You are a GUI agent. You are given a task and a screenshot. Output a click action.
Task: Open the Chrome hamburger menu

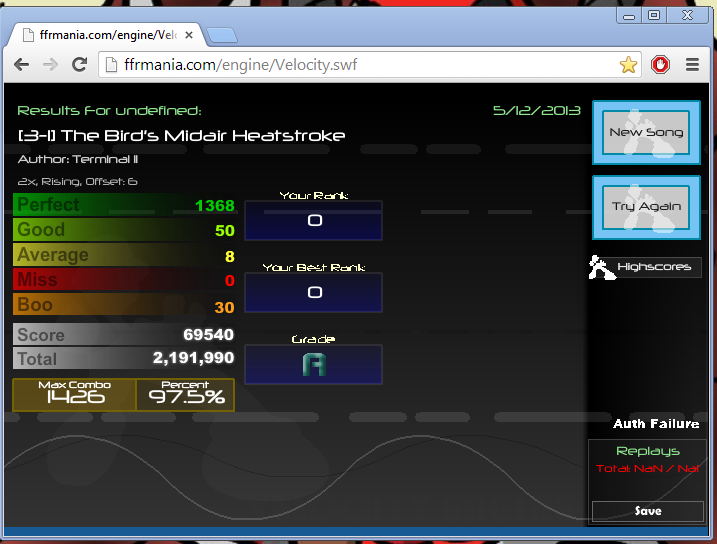coord(692,64)
